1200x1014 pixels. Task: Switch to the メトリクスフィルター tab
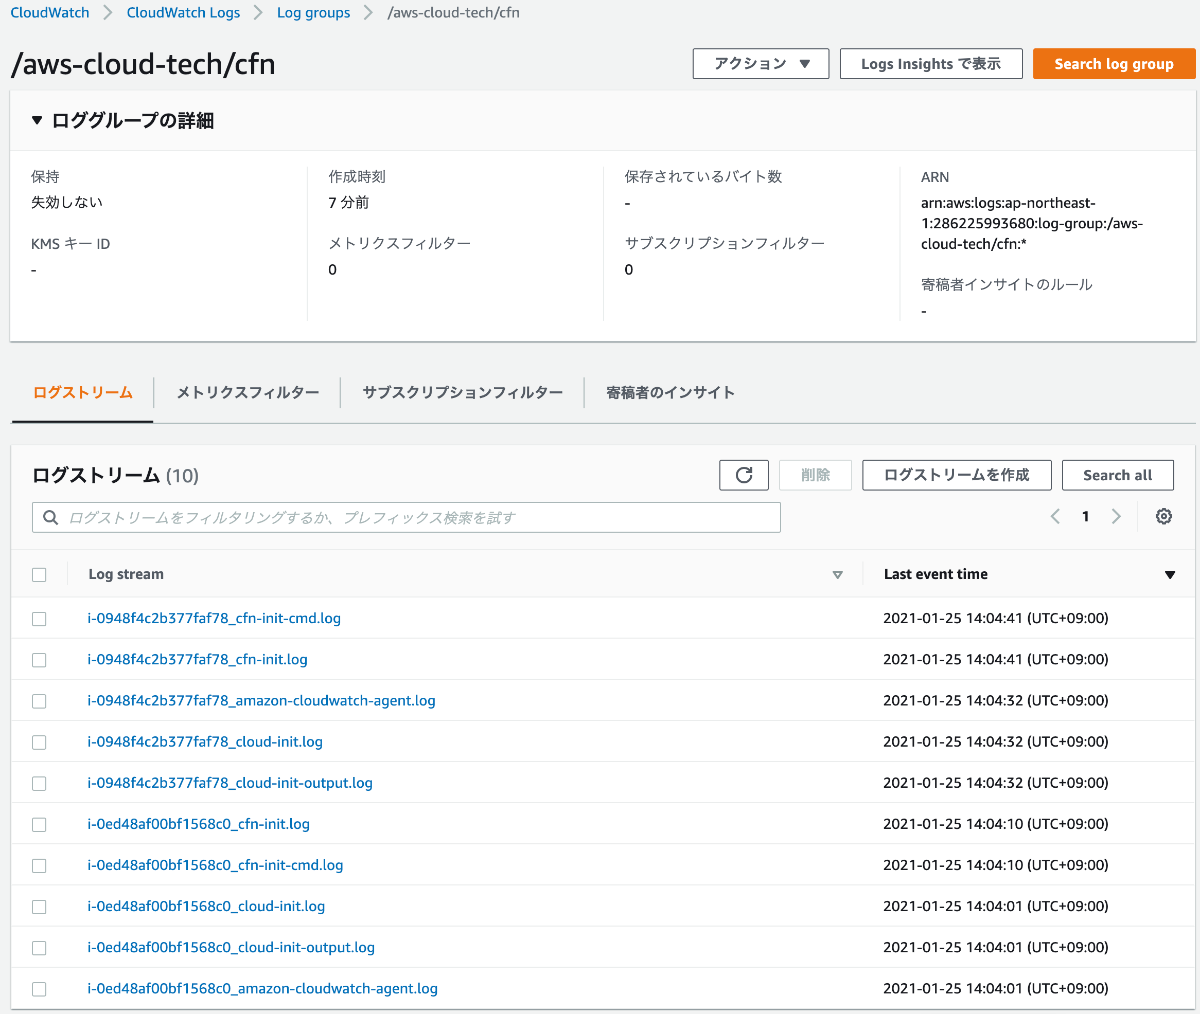(247, 393)
